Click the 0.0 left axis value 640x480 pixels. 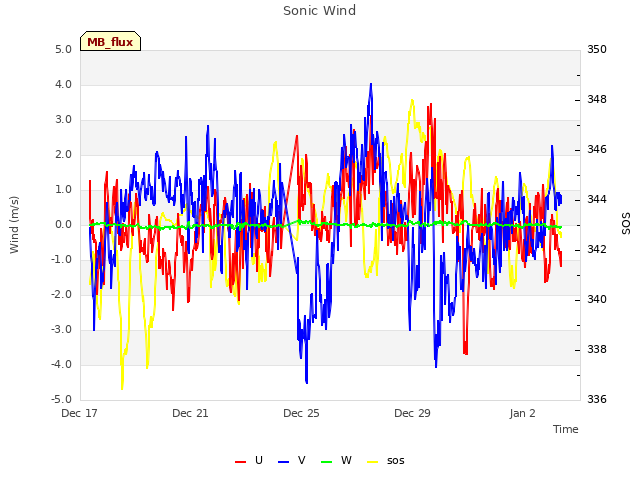[x=64, y=224]
